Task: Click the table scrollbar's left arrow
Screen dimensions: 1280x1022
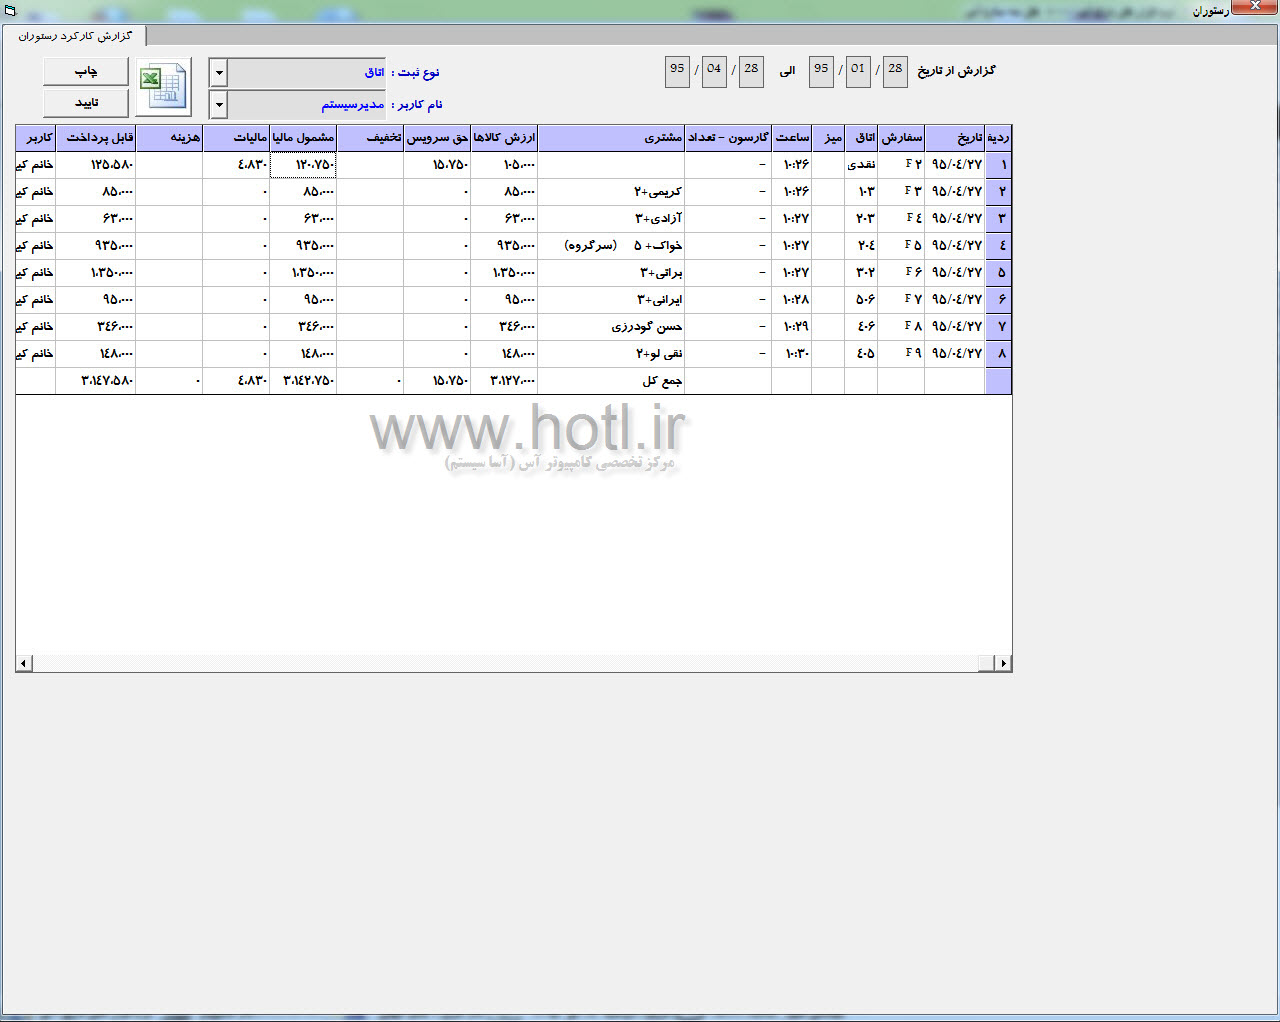Action: (24, 663)
